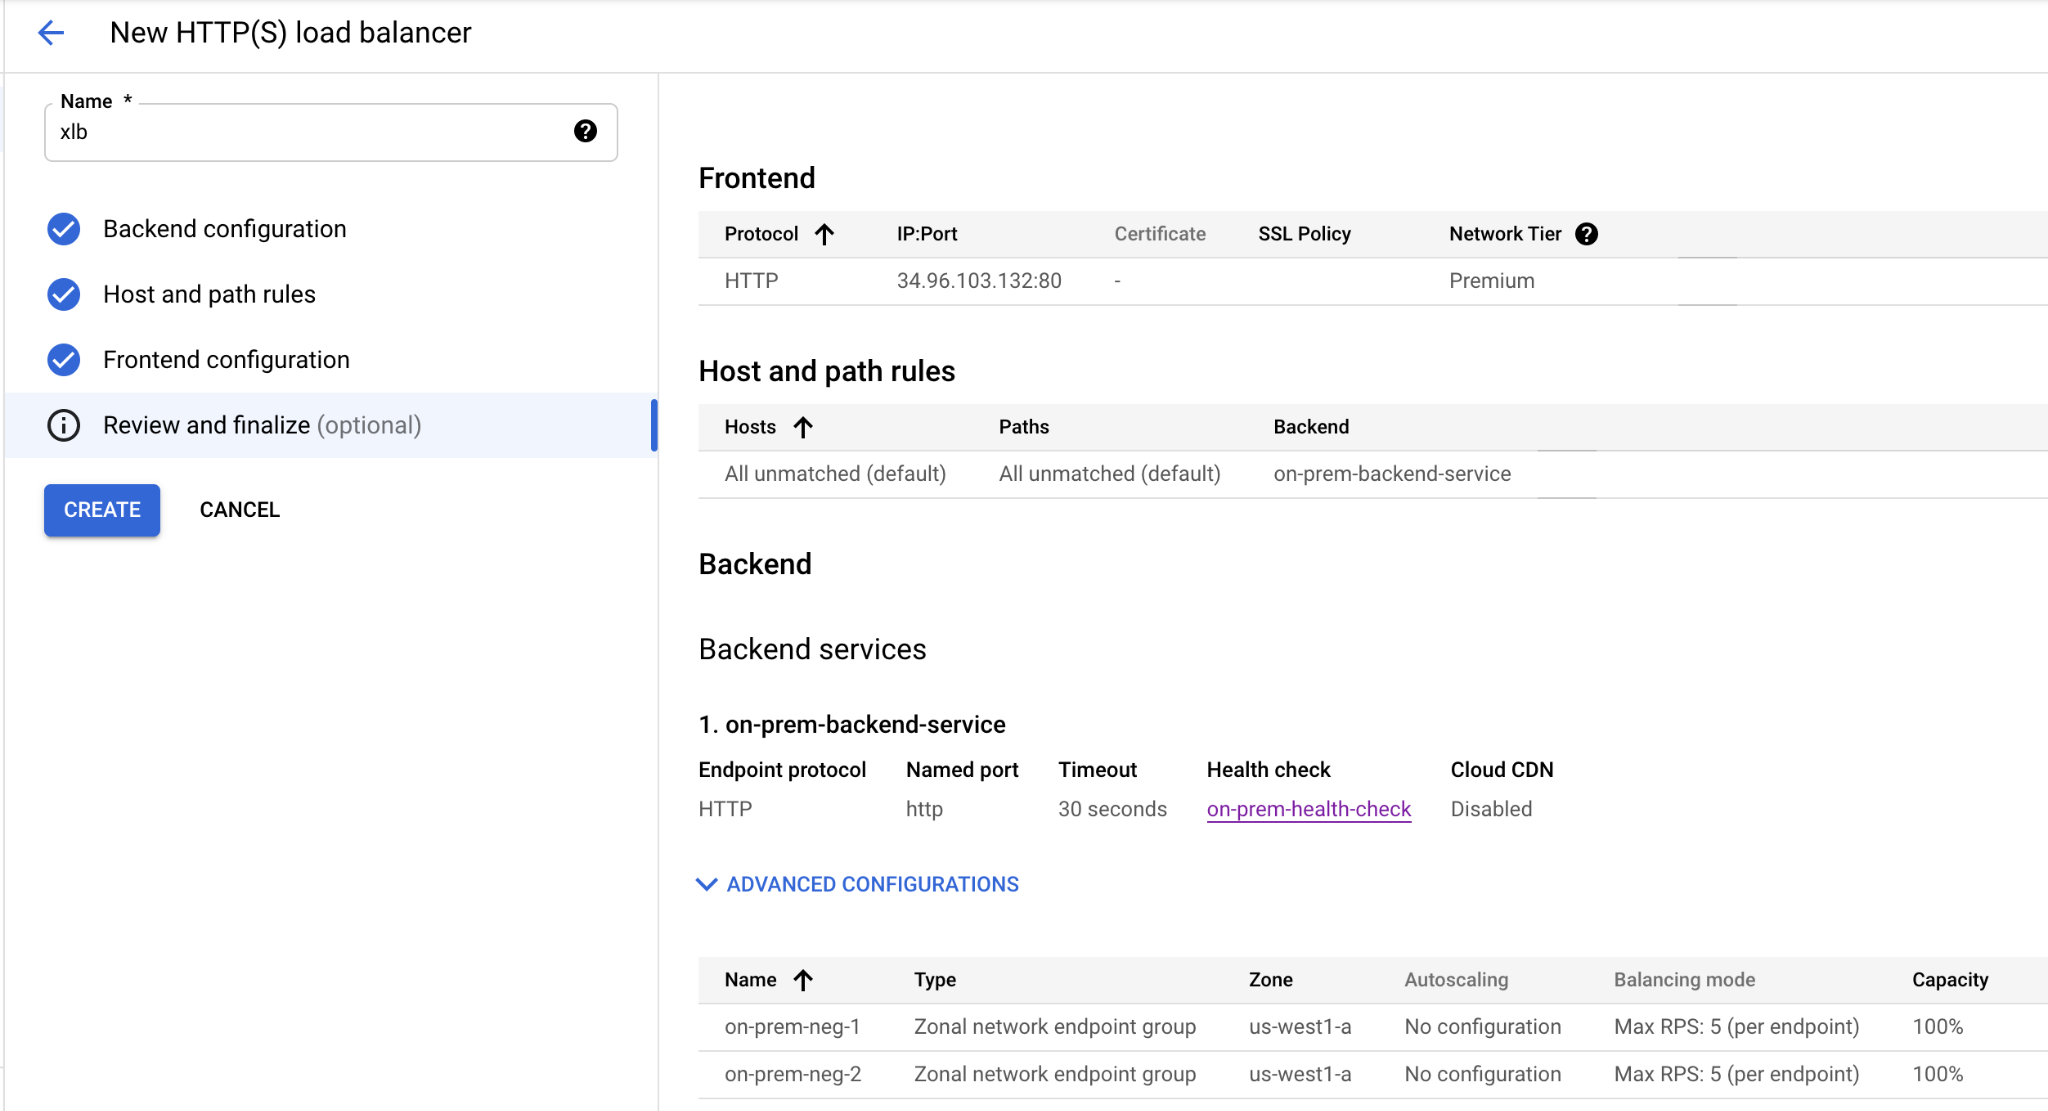Image resolution: width=2048 pixels, height=1111 pixels.
Task: Click the load balancer Name input field
Action: [x=310, y=132]
